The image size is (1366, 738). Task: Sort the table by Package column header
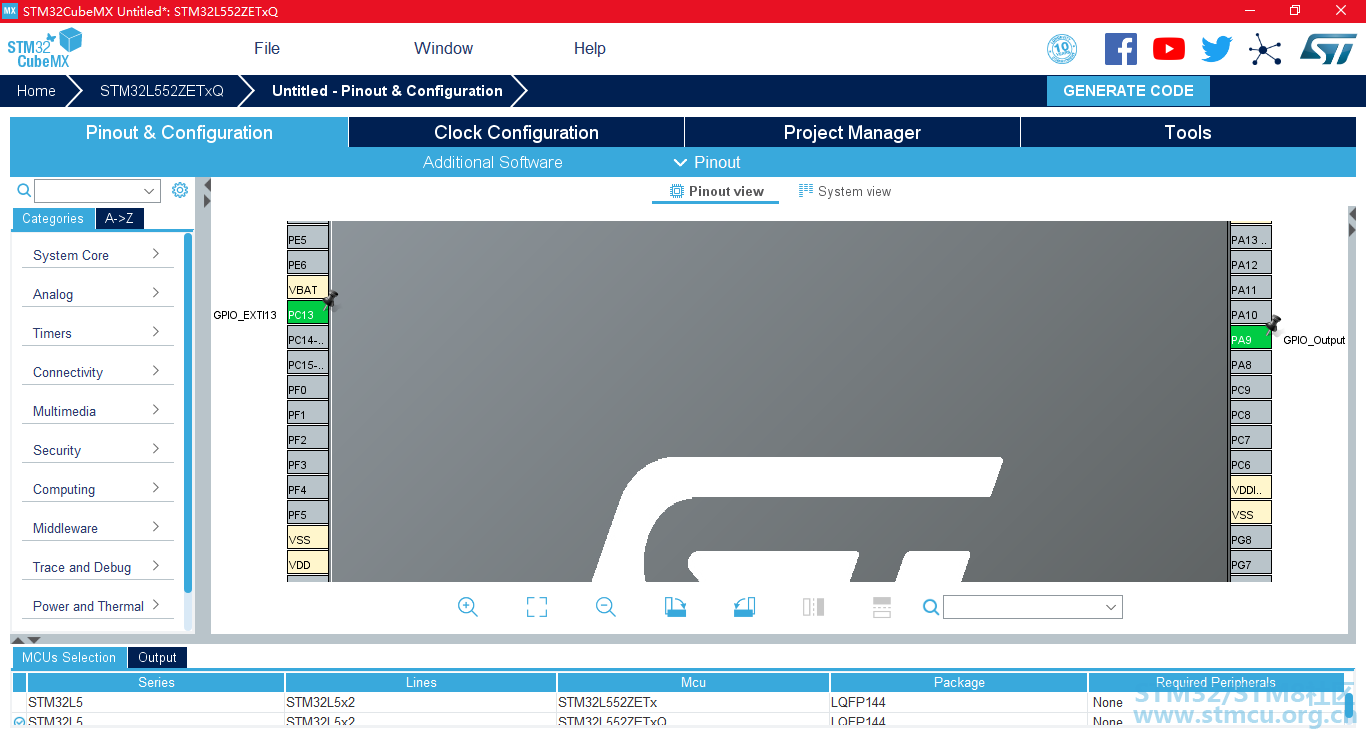(959, 682)
